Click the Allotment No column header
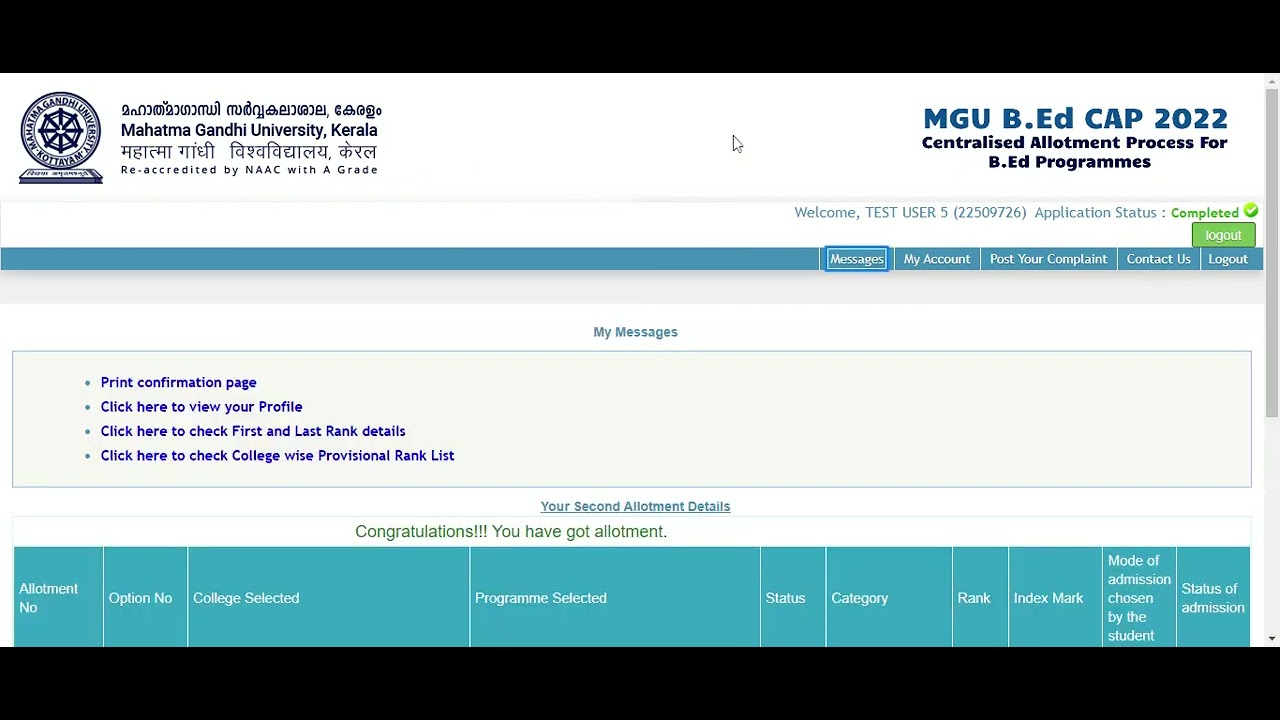The image size is (1280, 720). click(58, 598)
